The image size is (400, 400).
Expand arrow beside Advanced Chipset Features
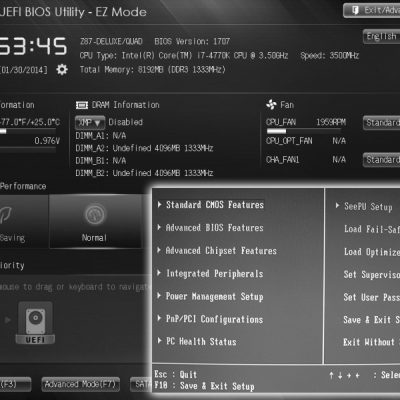(x=159, y=250)
